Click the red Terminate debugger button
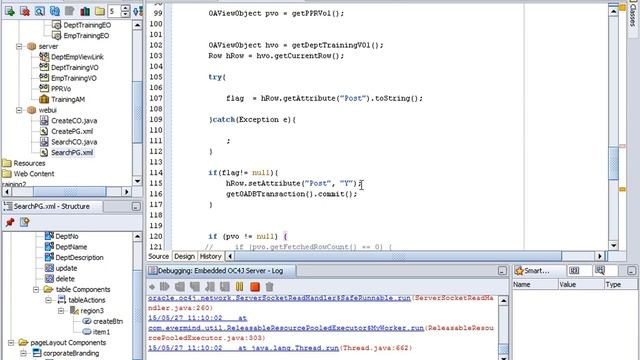 coord(255,287)
